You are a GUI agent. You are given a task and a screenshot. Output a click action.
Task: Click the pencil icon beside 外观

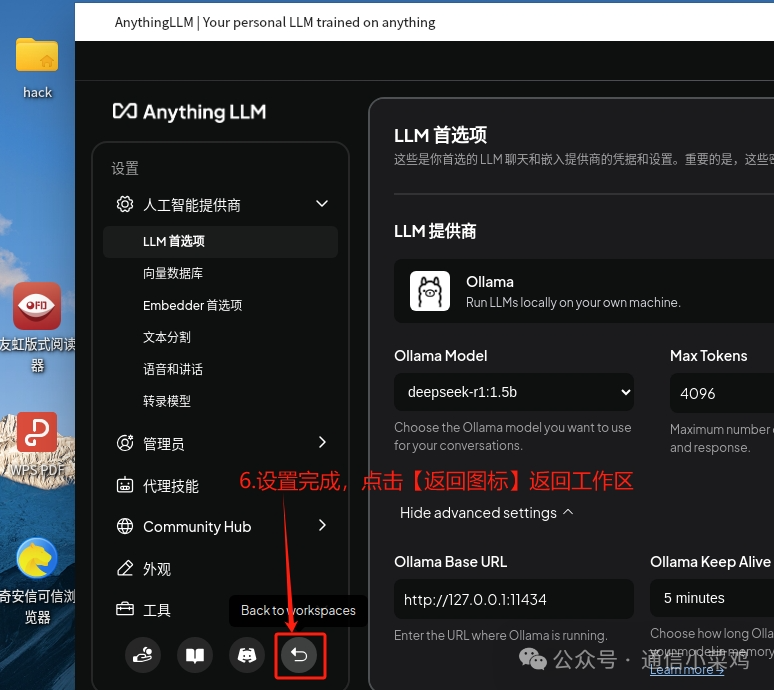click(125, 568)
